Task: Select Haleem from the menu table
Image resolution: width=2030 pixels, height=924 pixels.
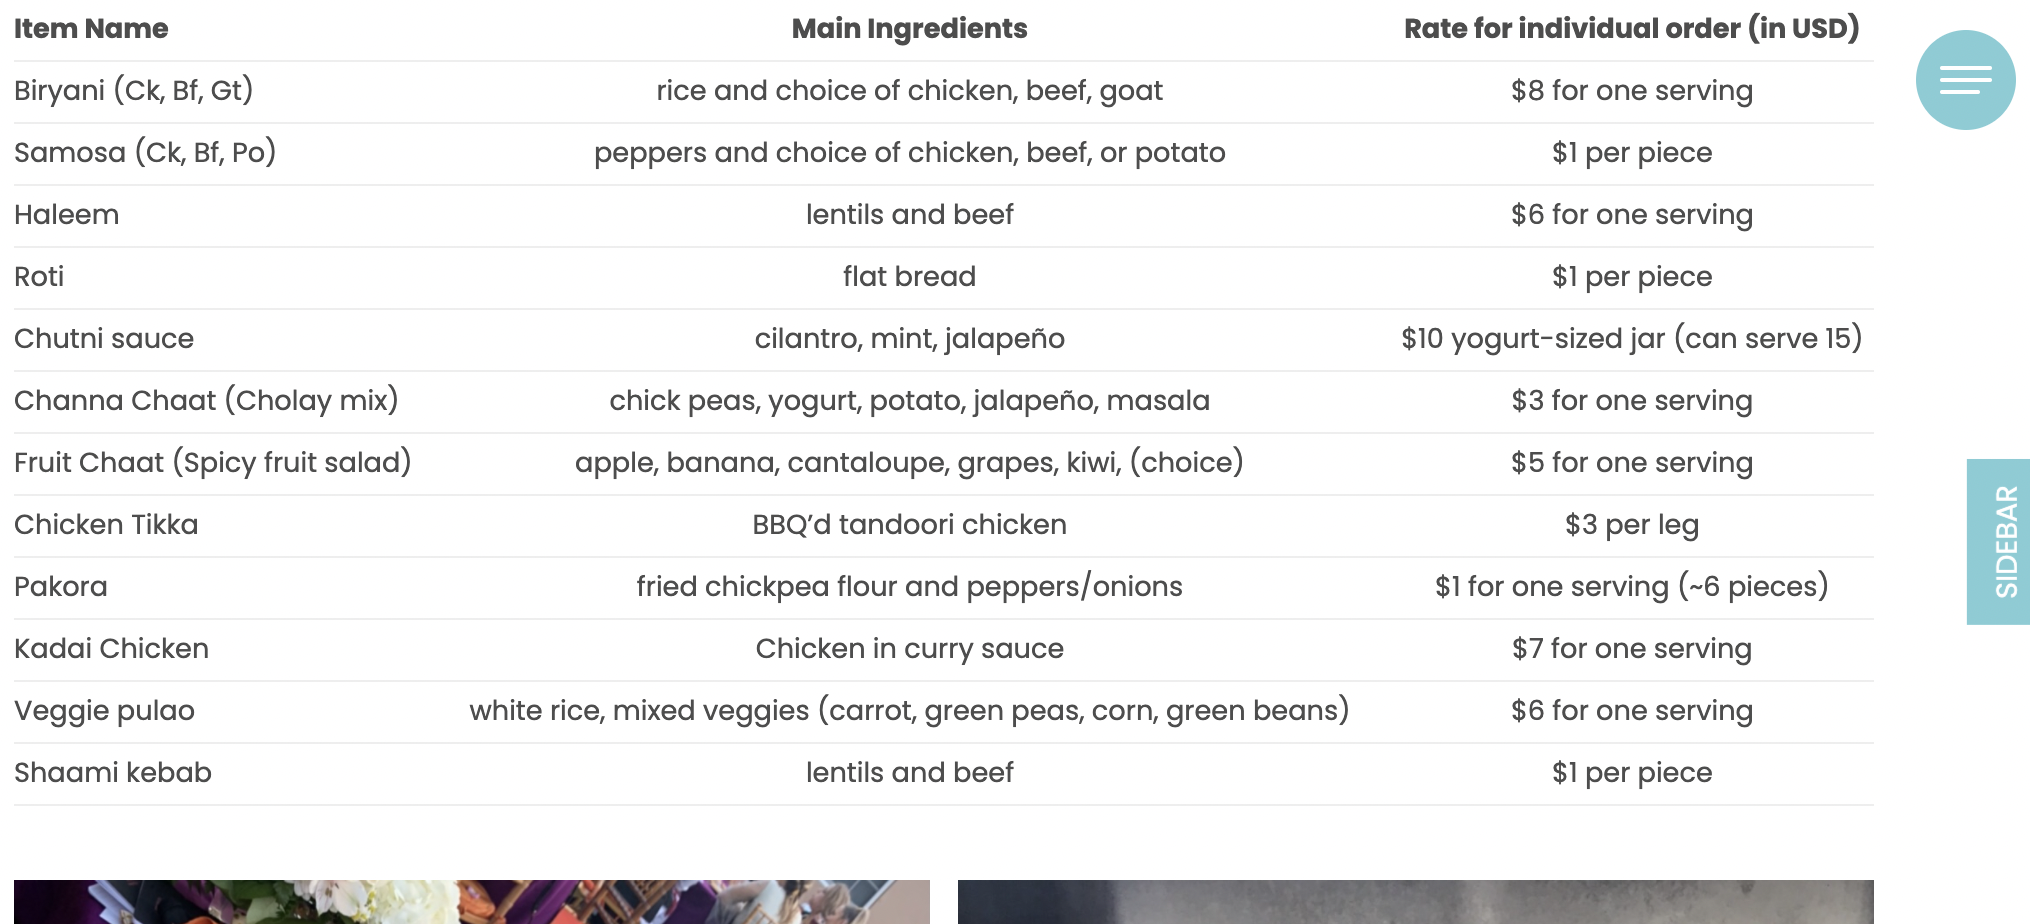Action: click(x=66, y=214)
